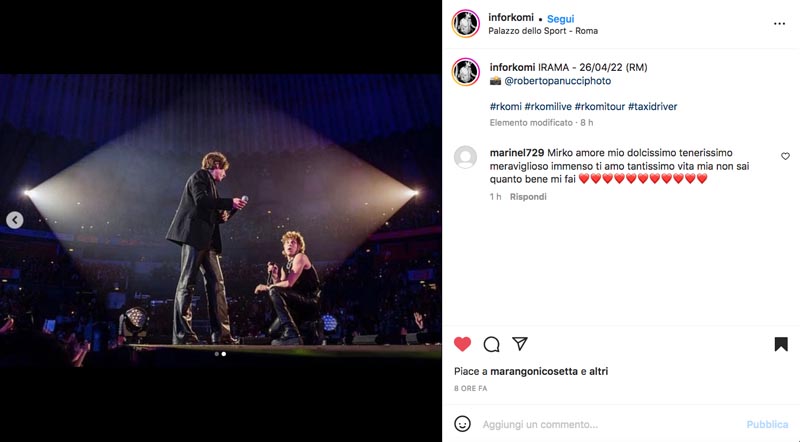Image resolution: width=800 pixels, height=442 pixels.
Task: Open inforkomi avatar beside the caption
Action: pyautogui.click(x=465, y=72)
